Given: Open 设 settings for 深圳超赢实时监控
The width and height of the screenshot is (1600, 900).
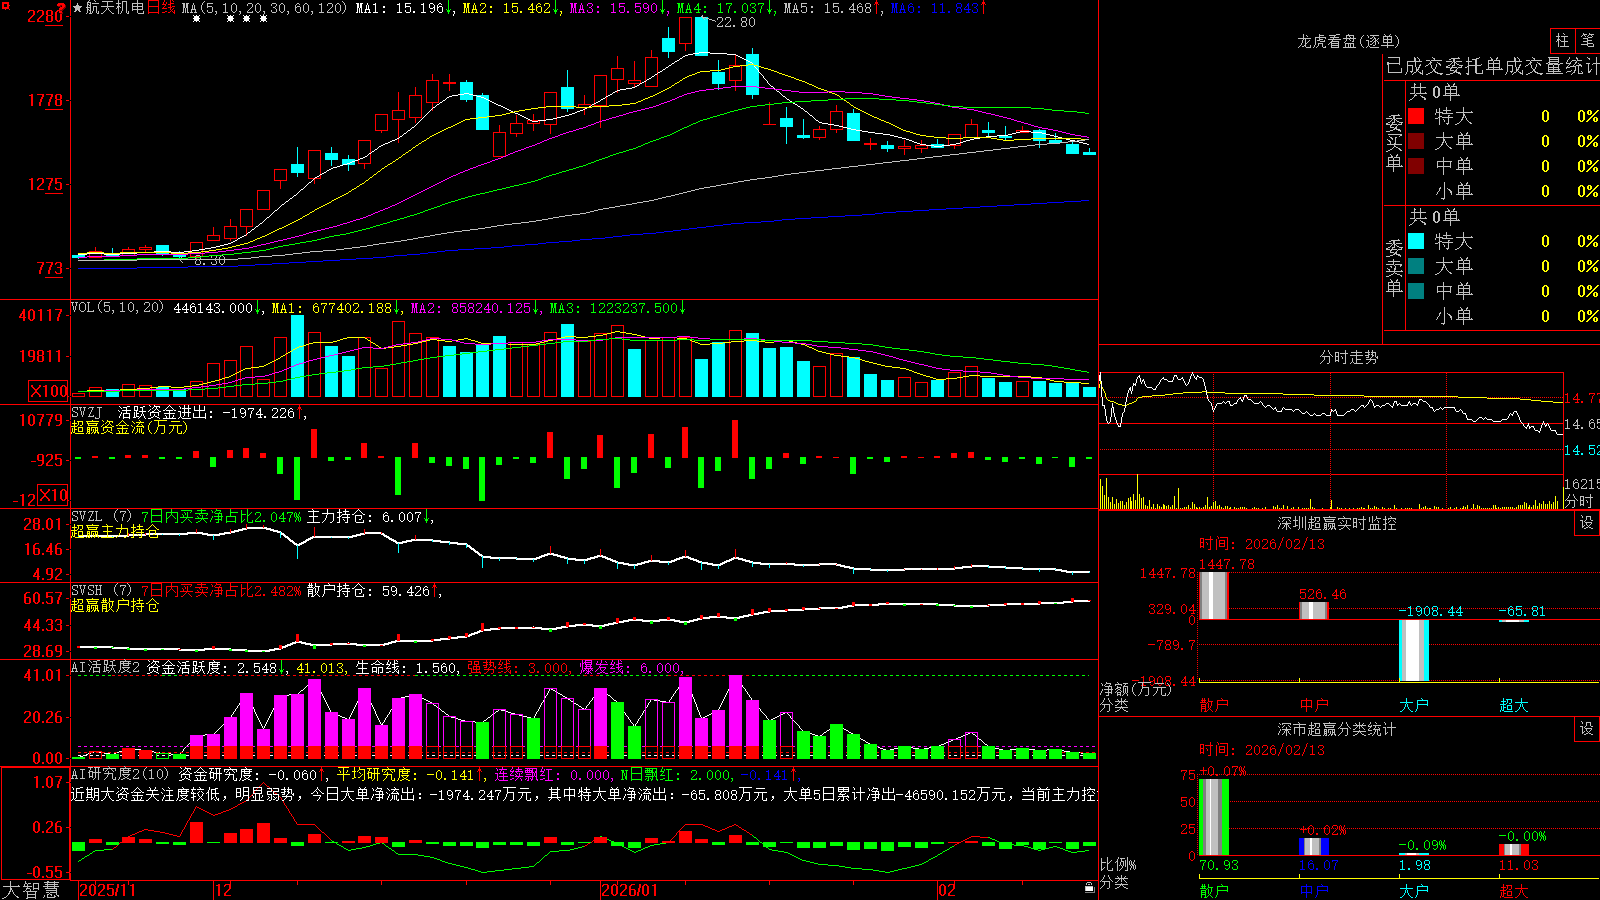Looking at the screenshot, I should point(1587,523).
